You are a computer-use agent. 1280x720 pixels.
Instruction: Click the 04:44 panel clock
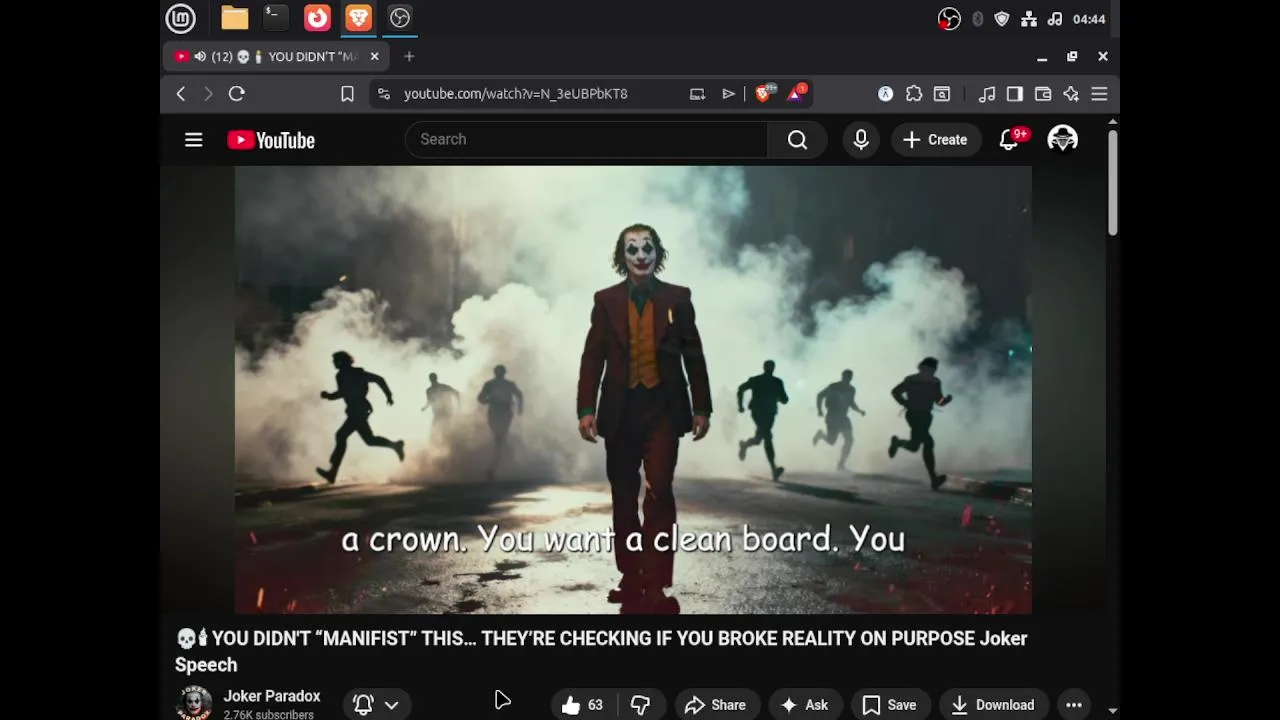[1089, 19]
